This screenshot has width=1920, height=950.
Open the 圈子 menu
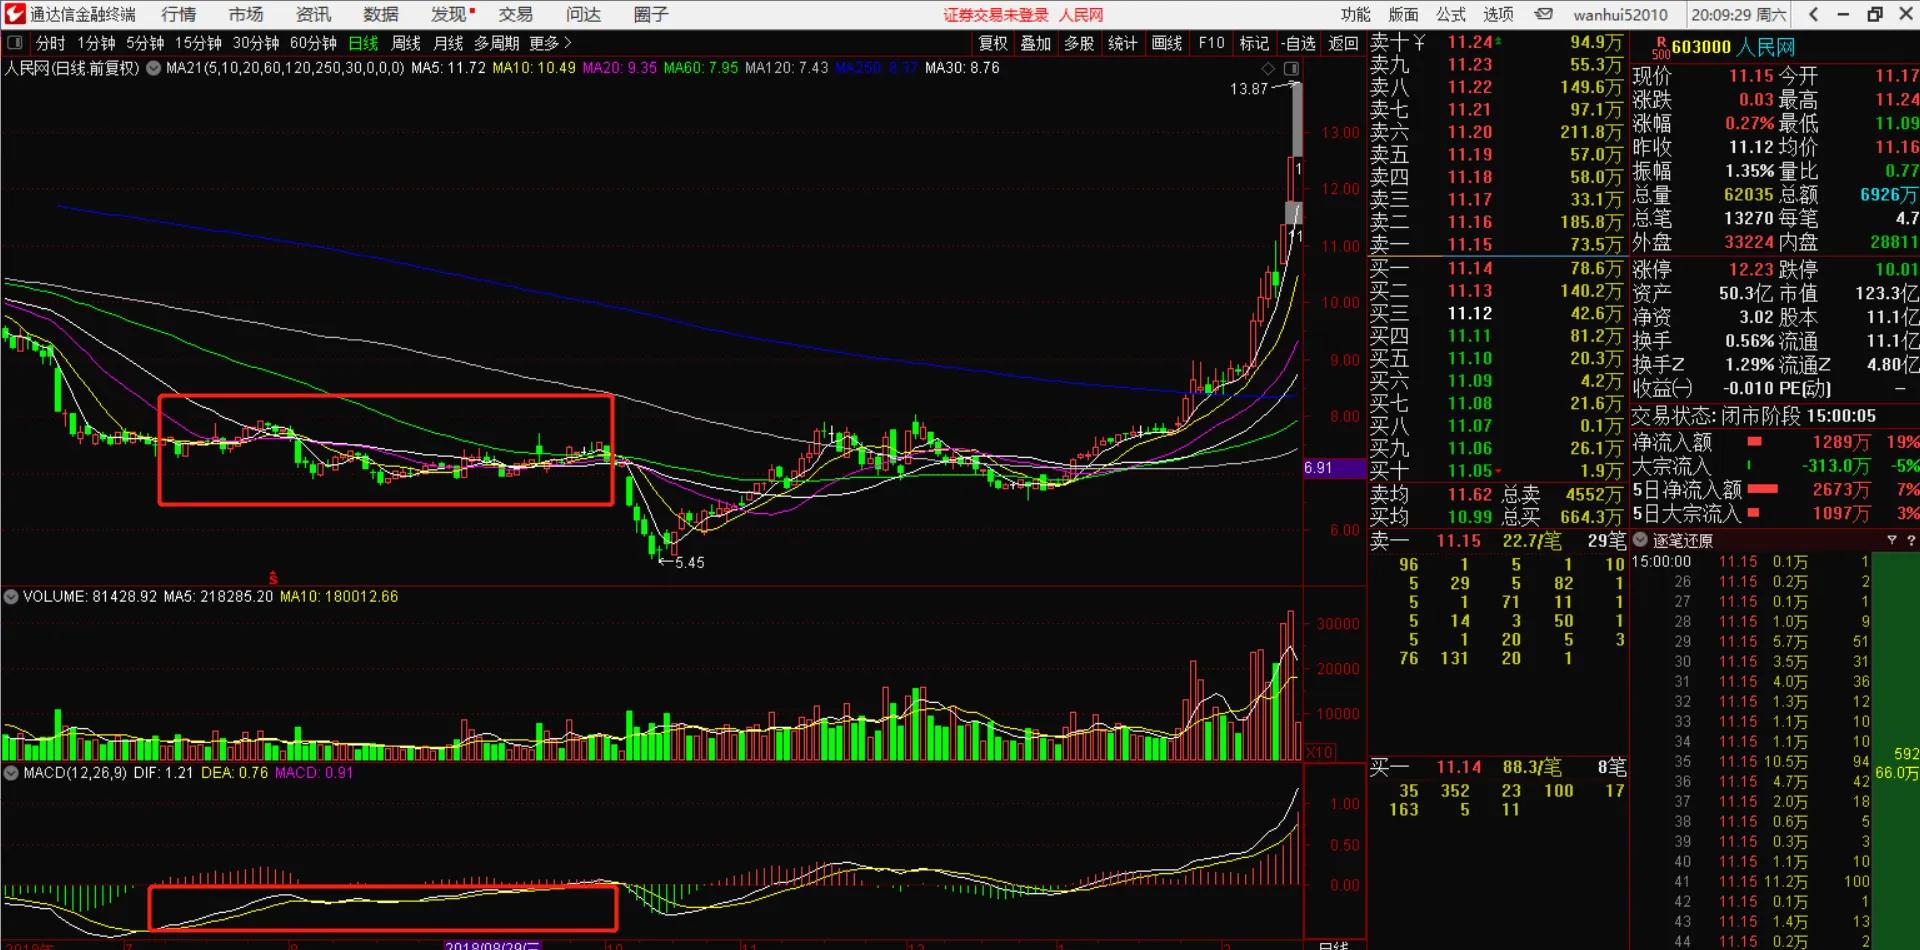651,14
